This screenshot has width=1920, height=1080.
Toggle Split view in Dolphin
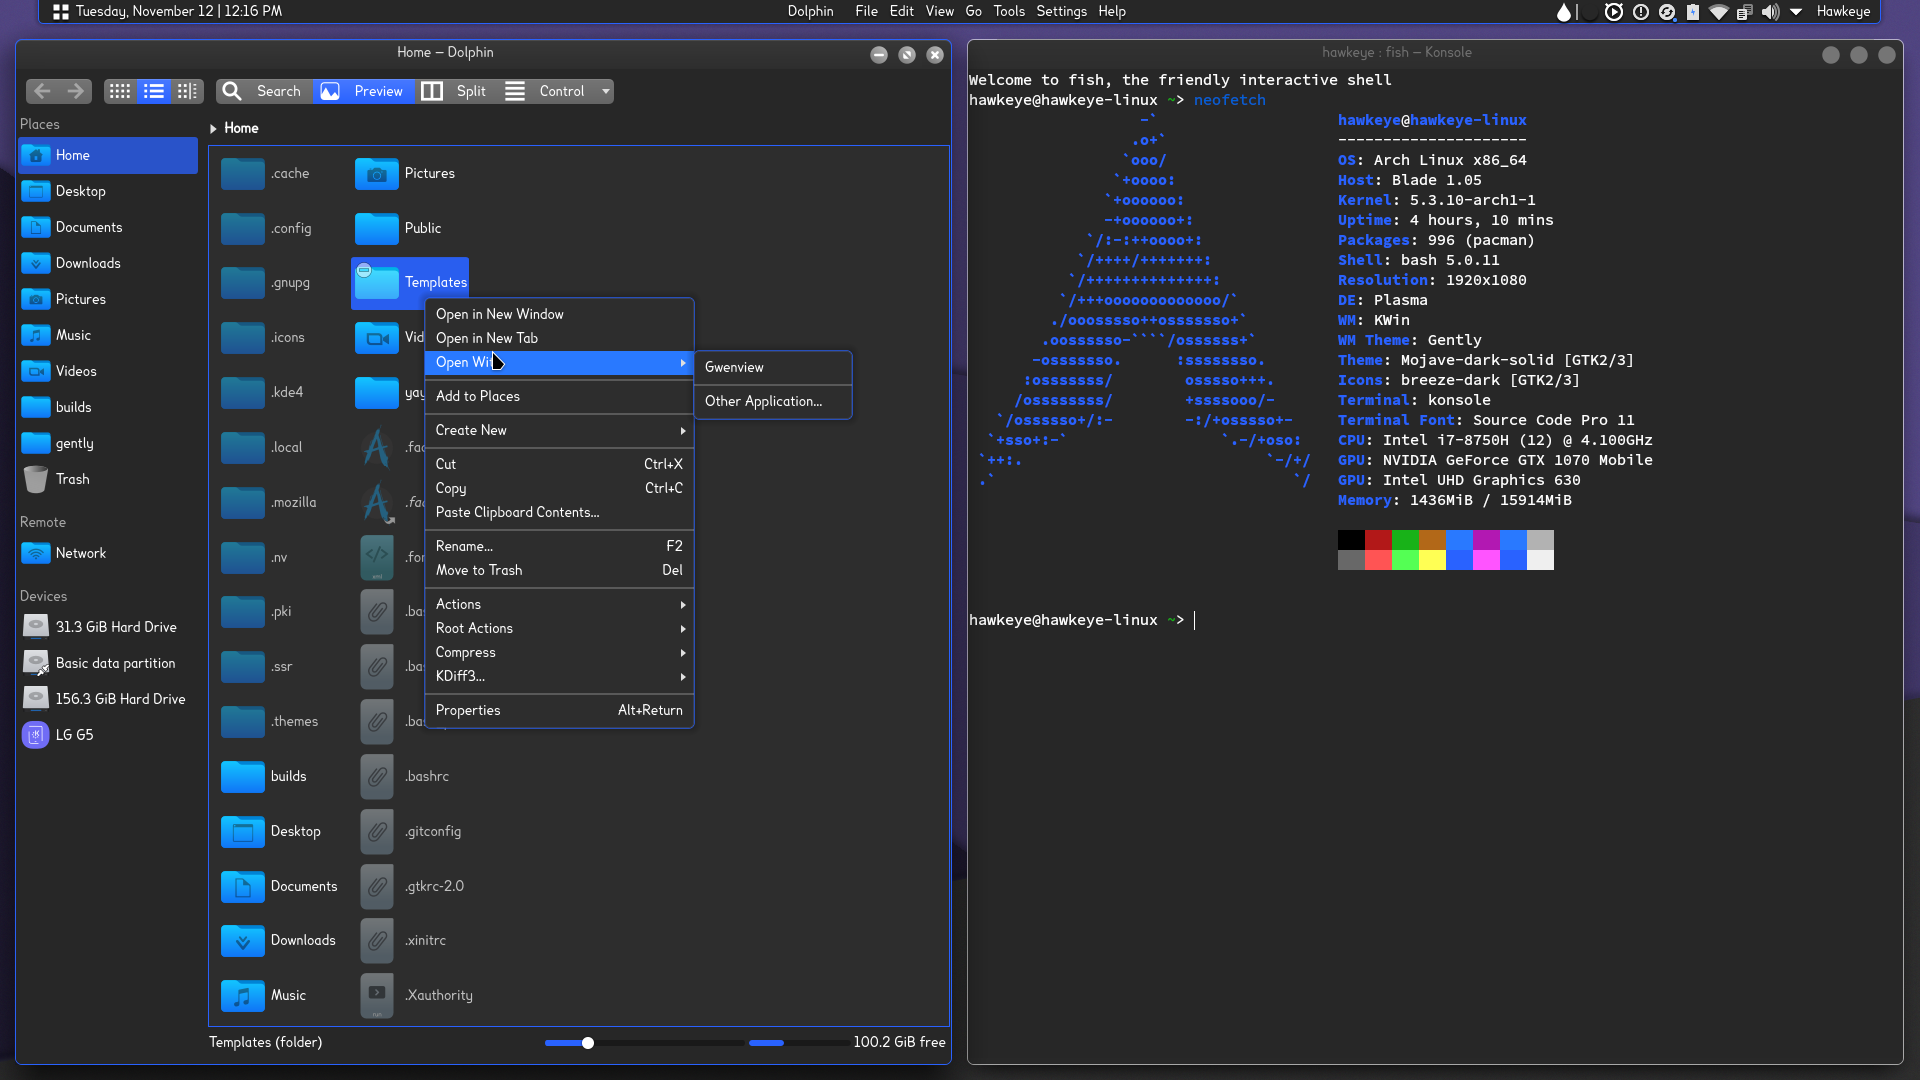[455, 91]
